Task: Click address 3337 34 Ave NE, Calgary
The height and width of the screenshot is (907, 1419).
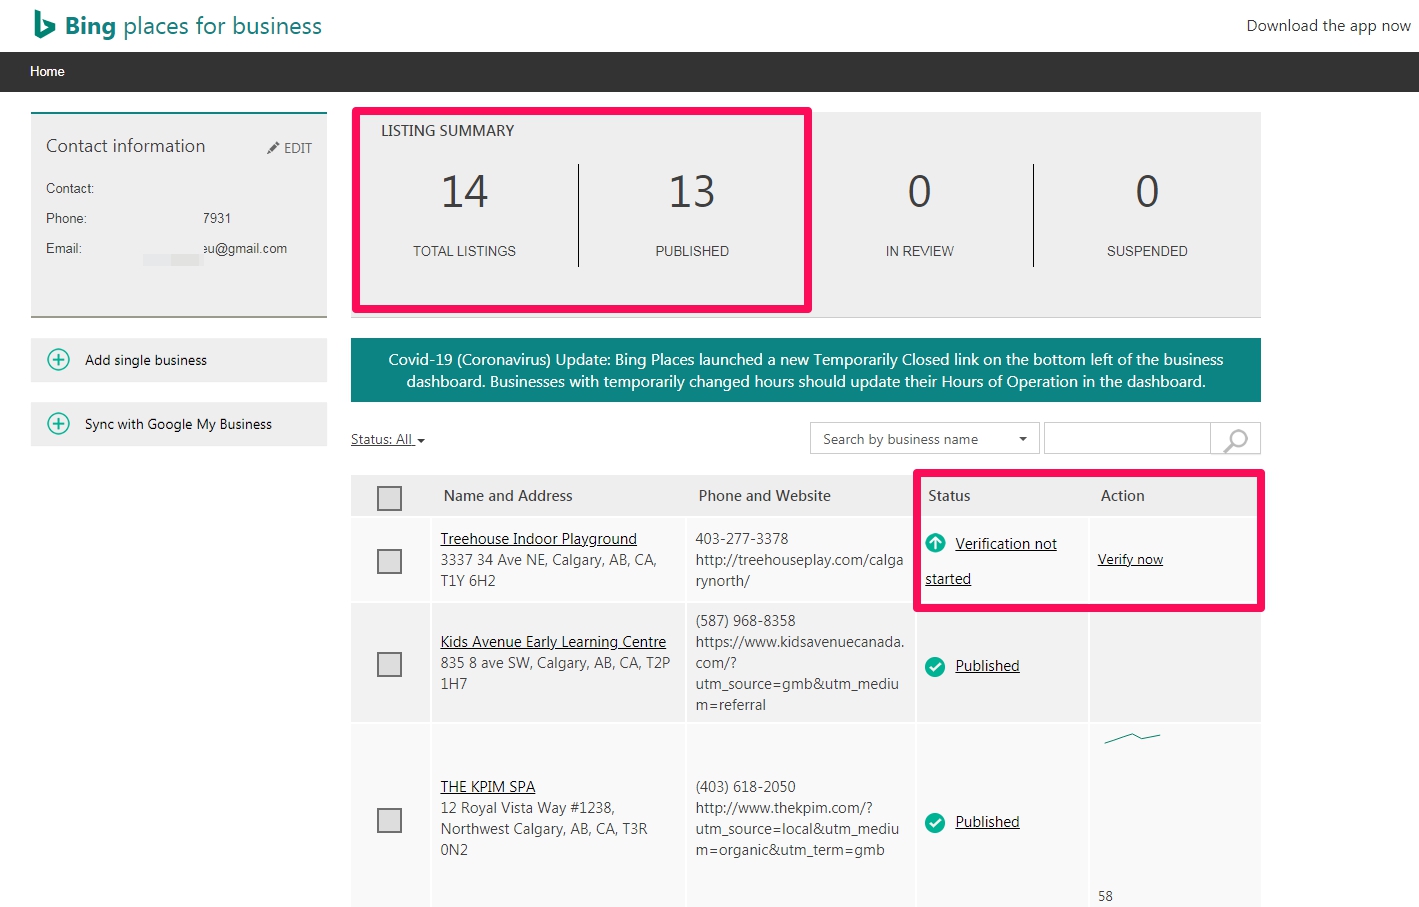Action: (x=549, y=571)
